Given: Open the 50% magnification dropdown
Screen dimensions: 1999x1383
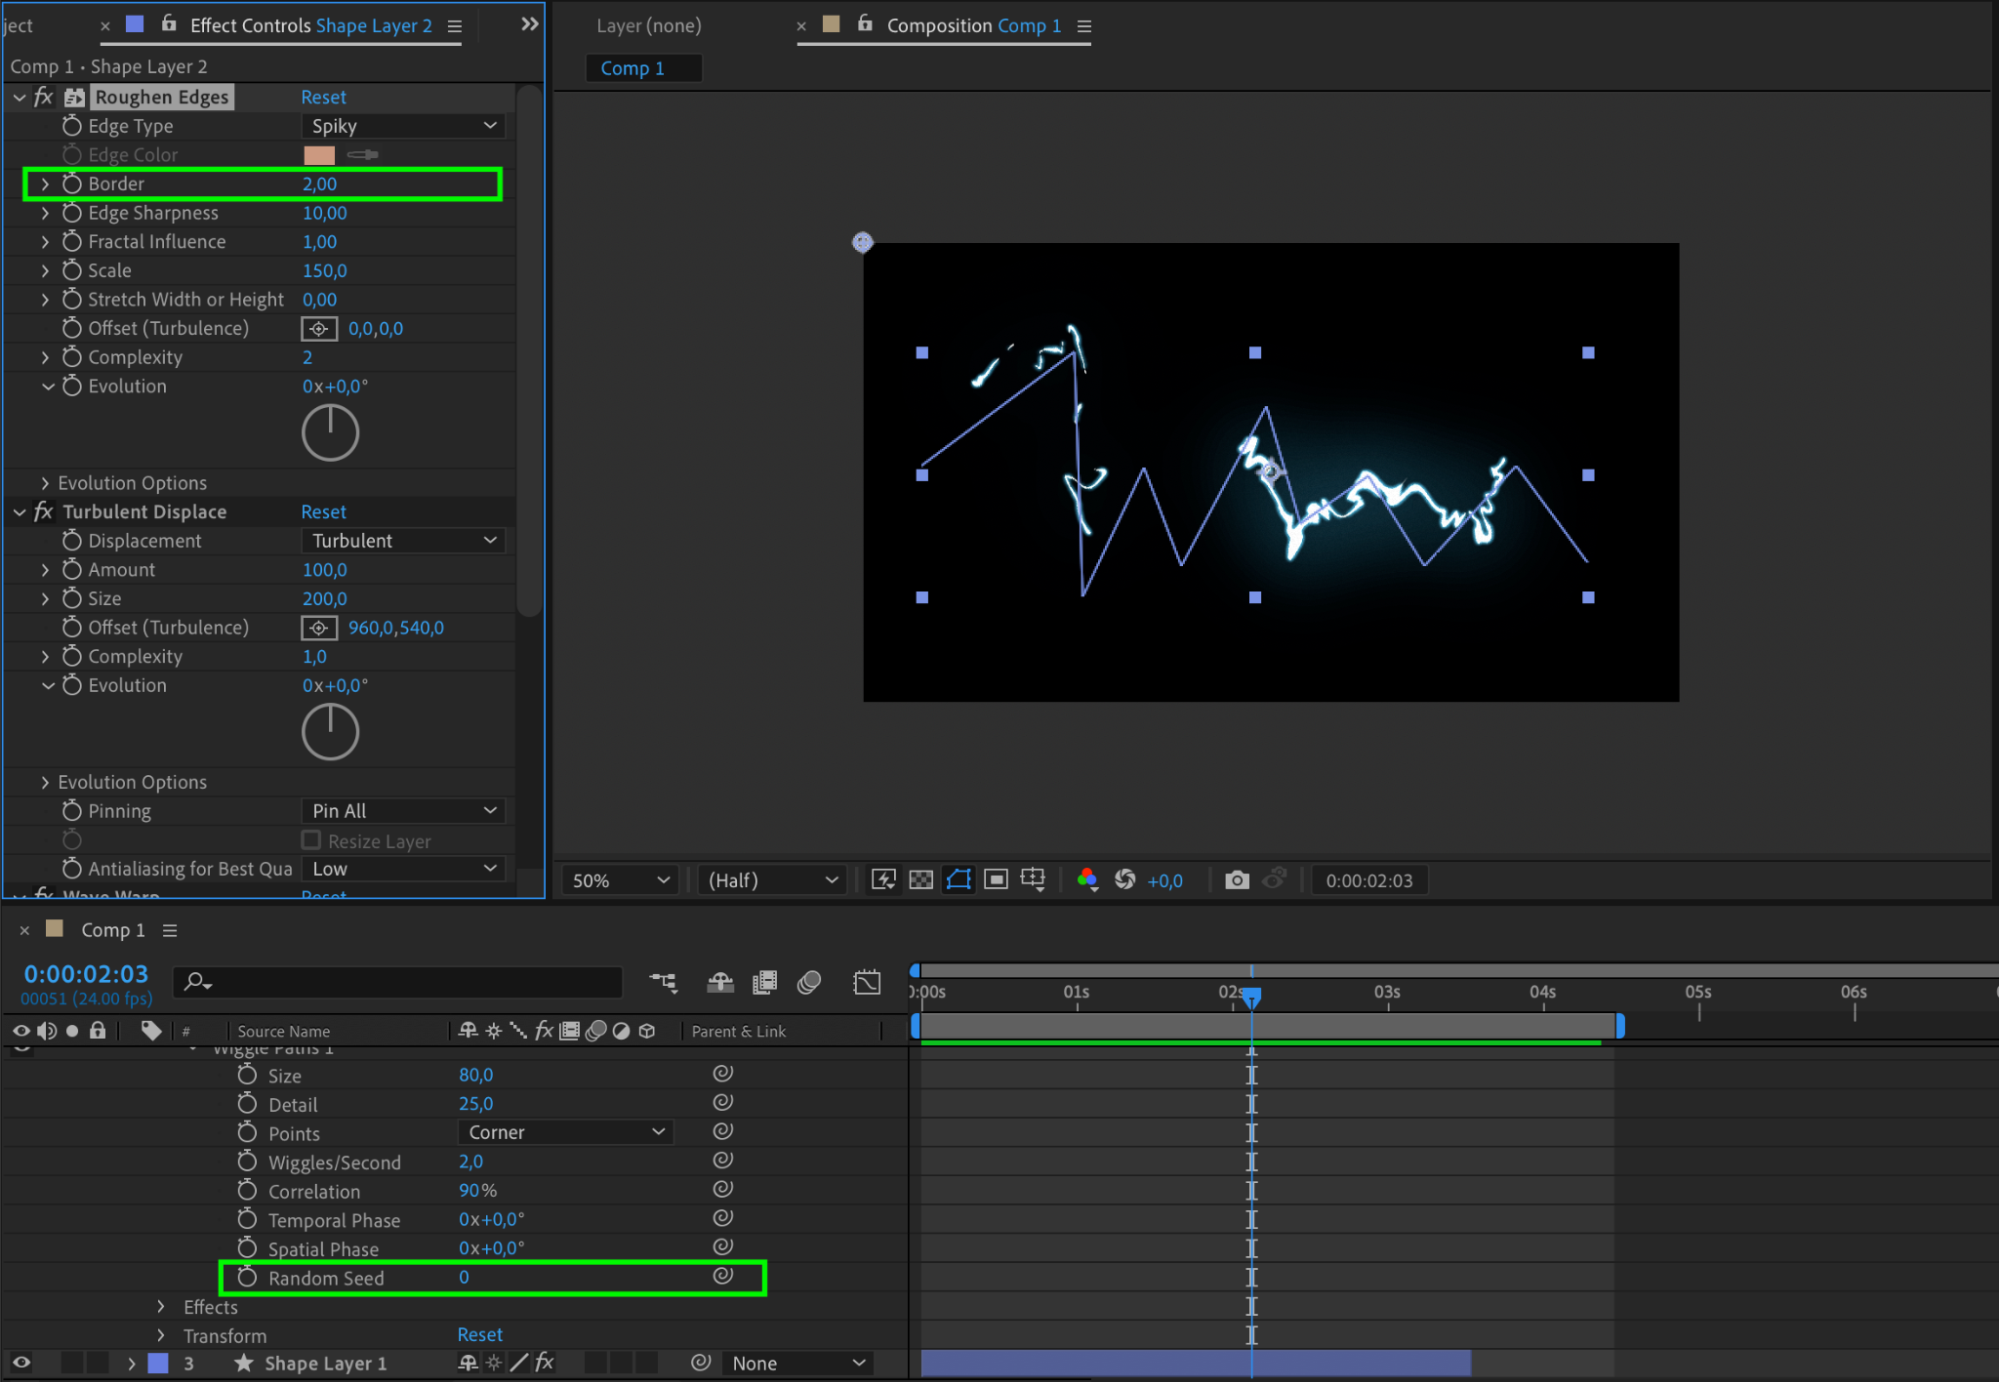Looking at the screenshot, I should (619, 880).
